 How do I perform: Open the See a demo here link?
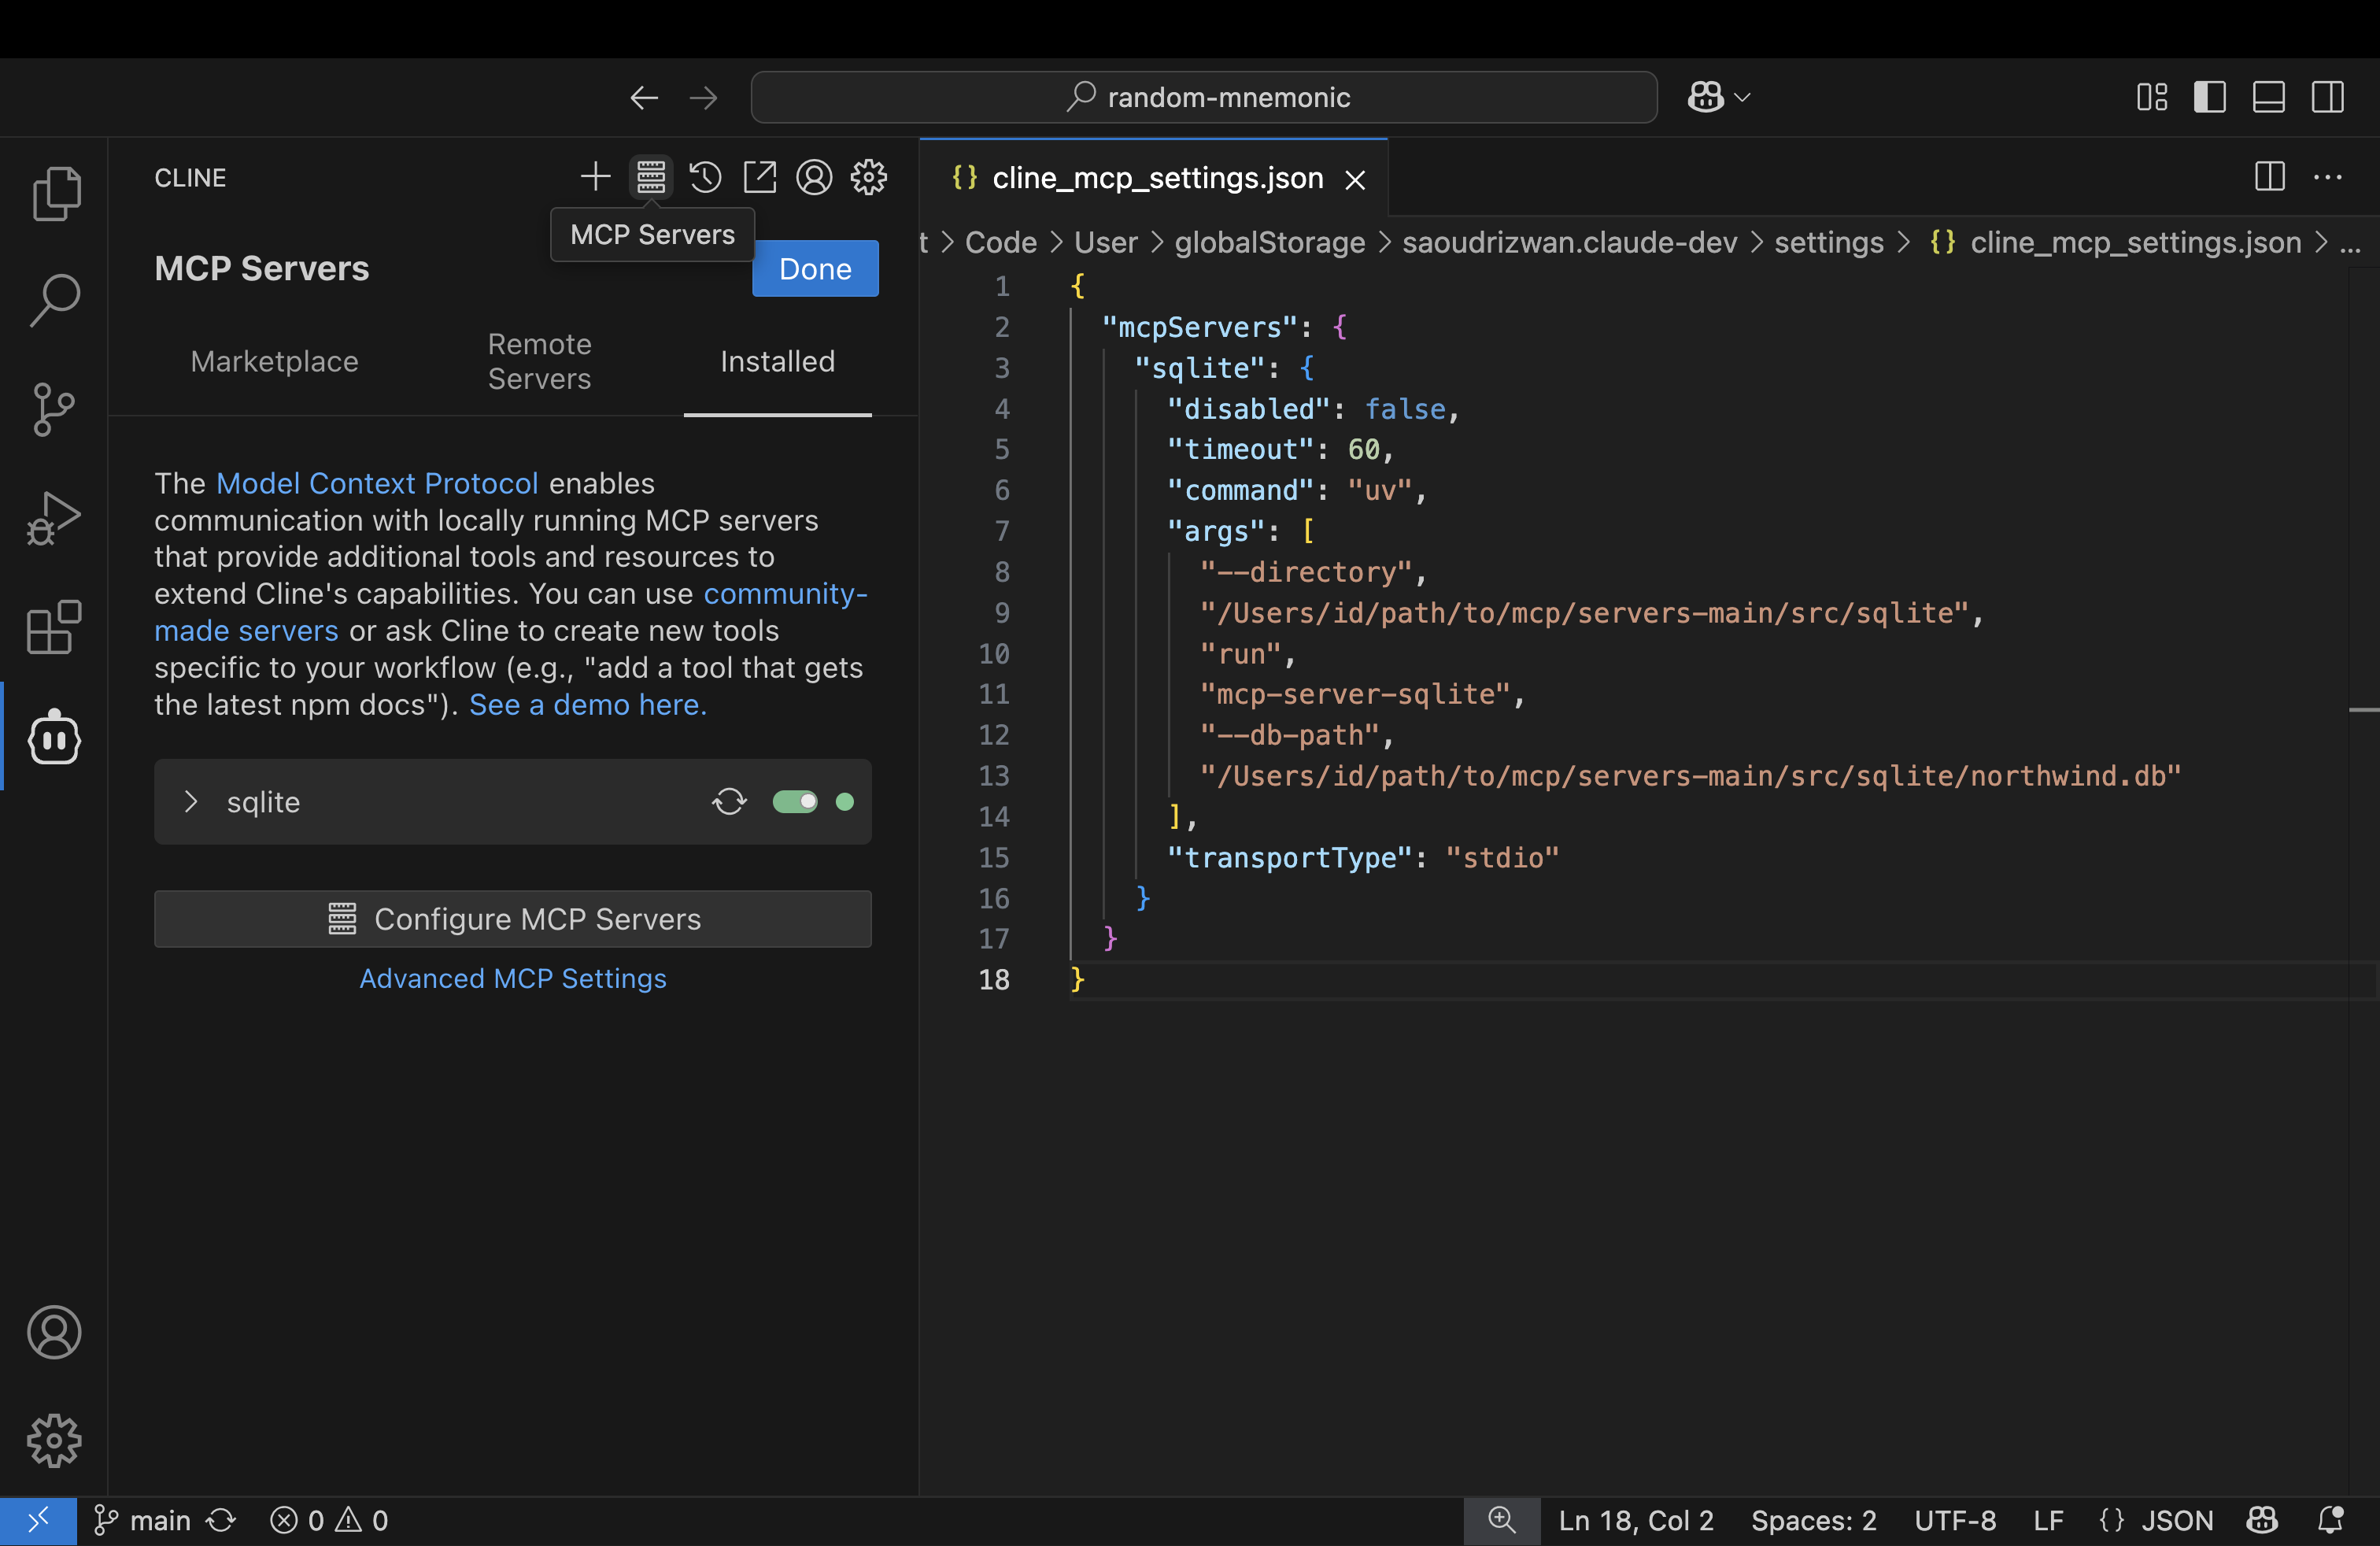pos(588,705)
